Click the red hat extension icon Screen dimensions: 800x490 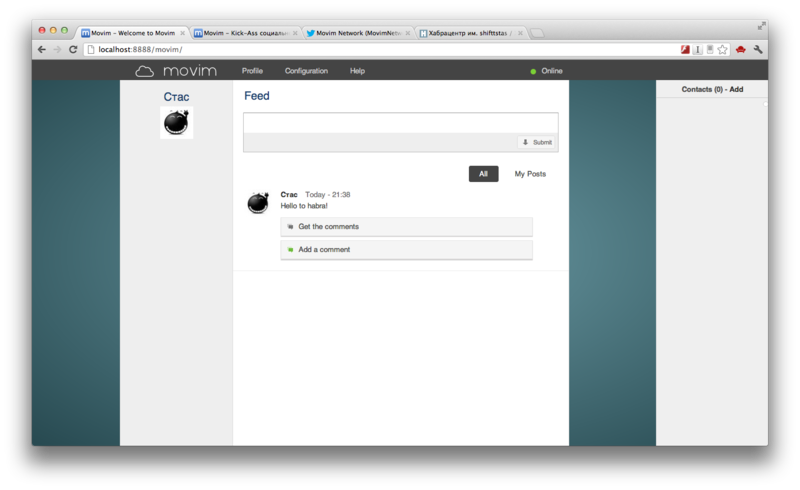pyautogui.click(x=741, y=50)
